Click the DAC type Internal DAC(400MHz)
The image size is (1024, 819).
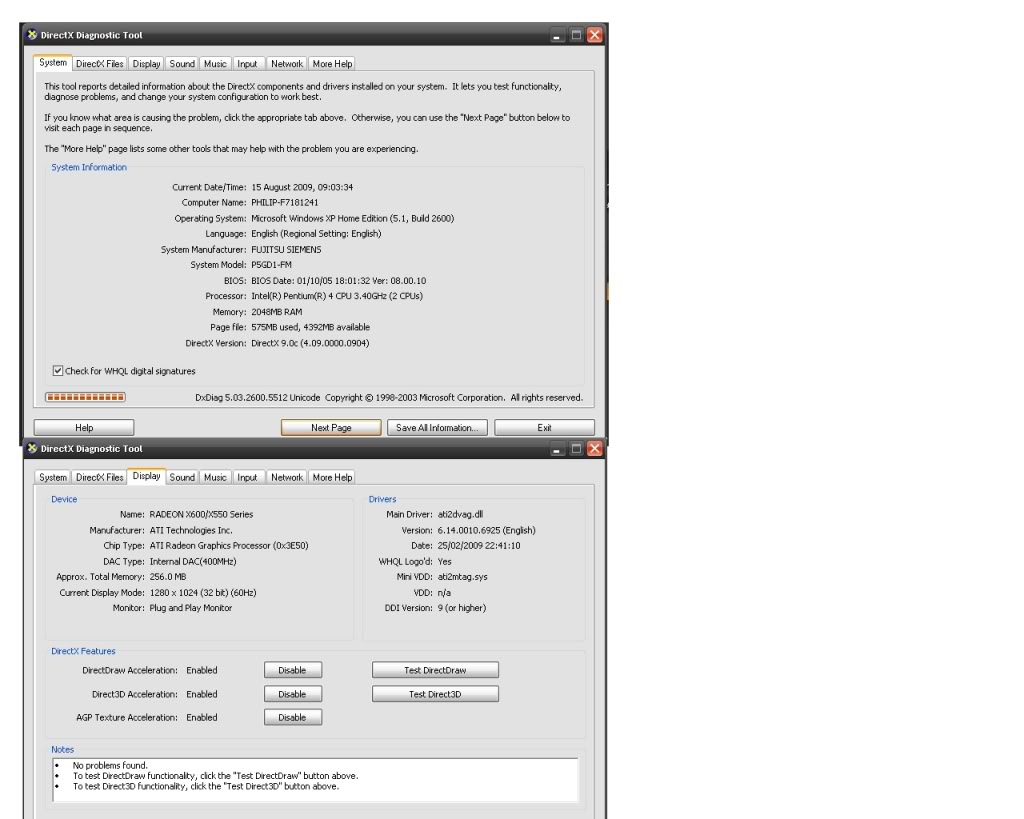tap(193, 561)
